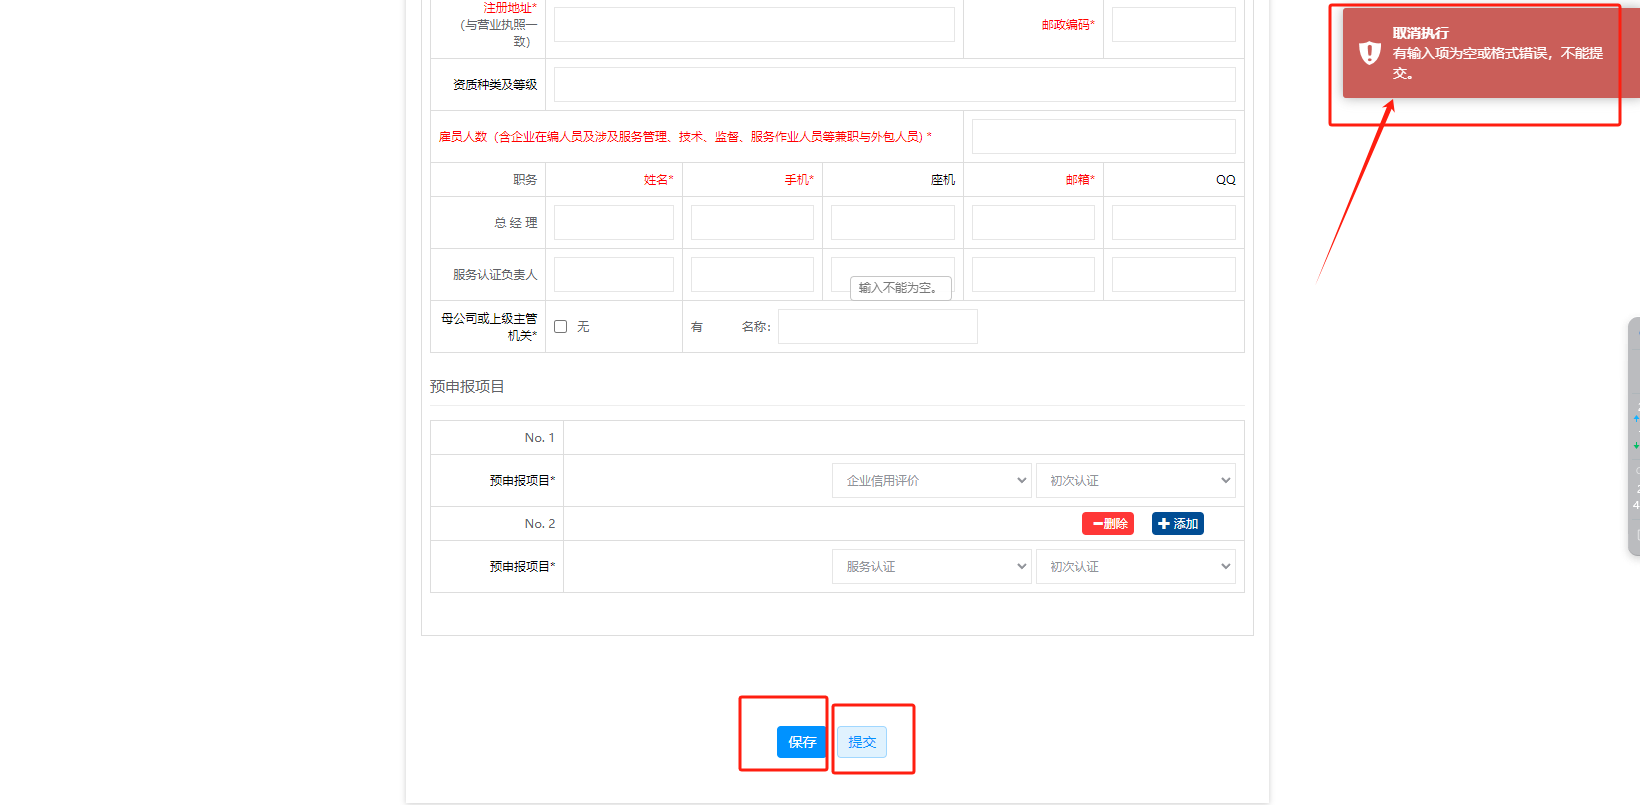Viewport: 1640px width, 805px height.
Task: Click the 母公司或上级主管机关 label
Action: click(489, 327)
